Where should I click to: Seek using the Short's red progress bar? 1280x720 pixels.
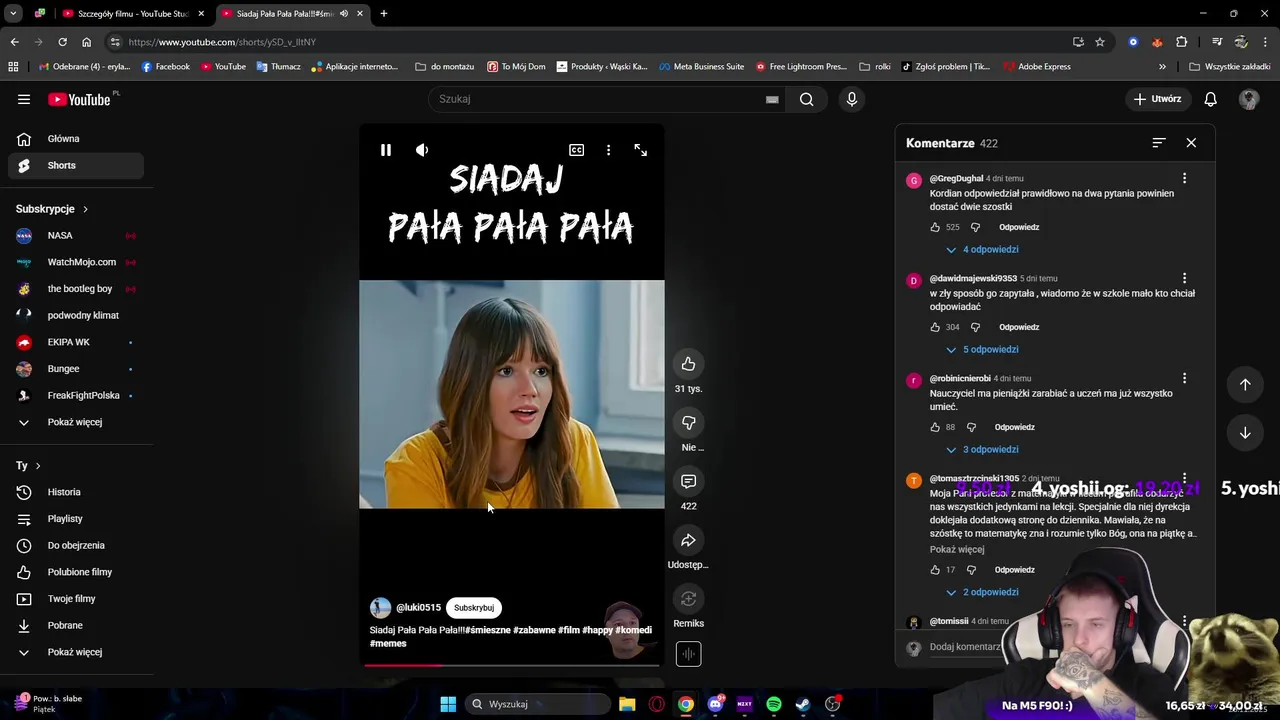(512, 665)
